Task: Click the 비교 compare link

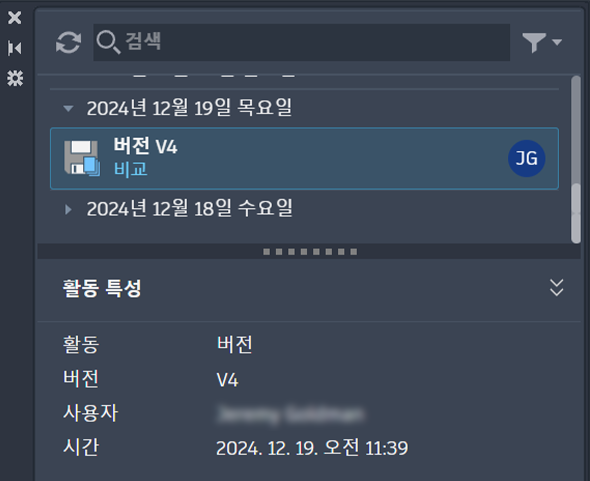Action: coord(131,169)
